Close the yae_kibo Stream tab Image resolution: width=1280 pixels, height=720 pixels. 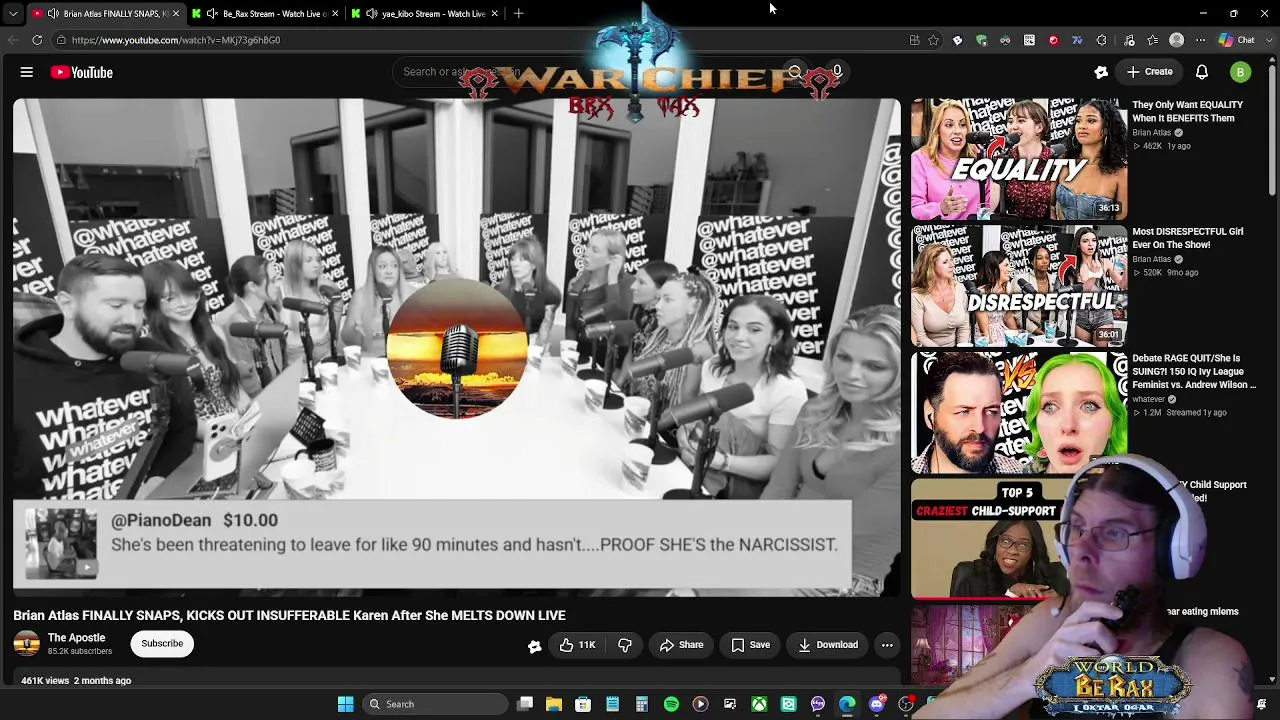[494, 14]
